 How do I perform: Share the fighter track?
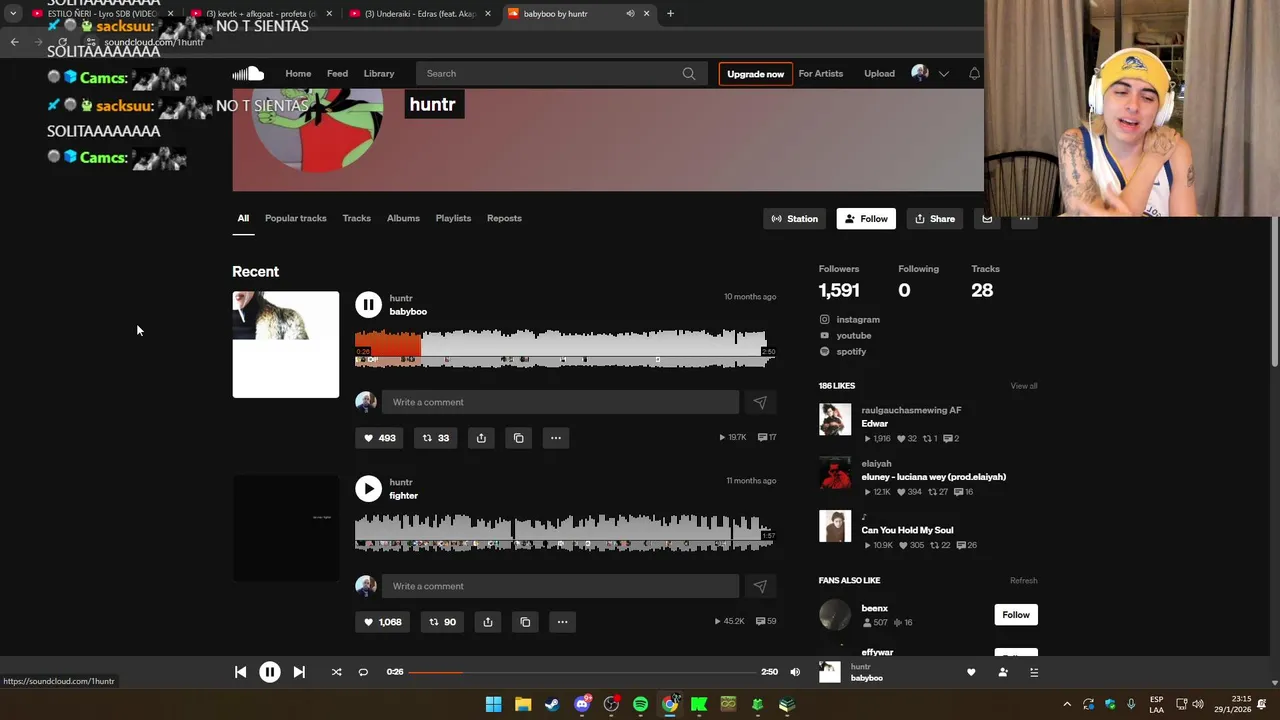click(x=488, y=622)
